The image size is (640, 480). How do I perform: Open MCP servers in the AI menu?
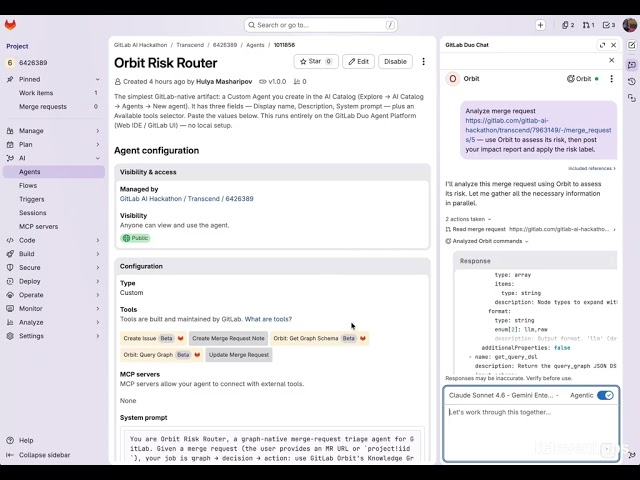point(53,227)
